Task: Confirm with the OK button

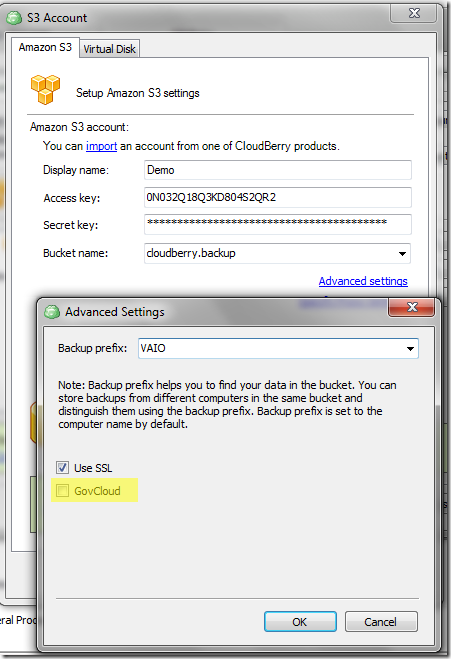Action: (300, 622)
